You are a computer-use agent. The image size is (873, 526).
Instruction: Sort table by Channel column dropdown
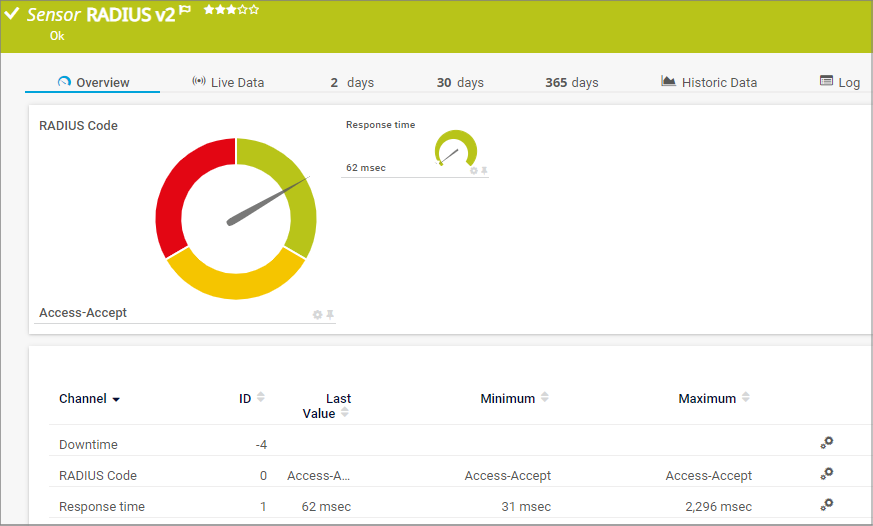tap(89, 399)
